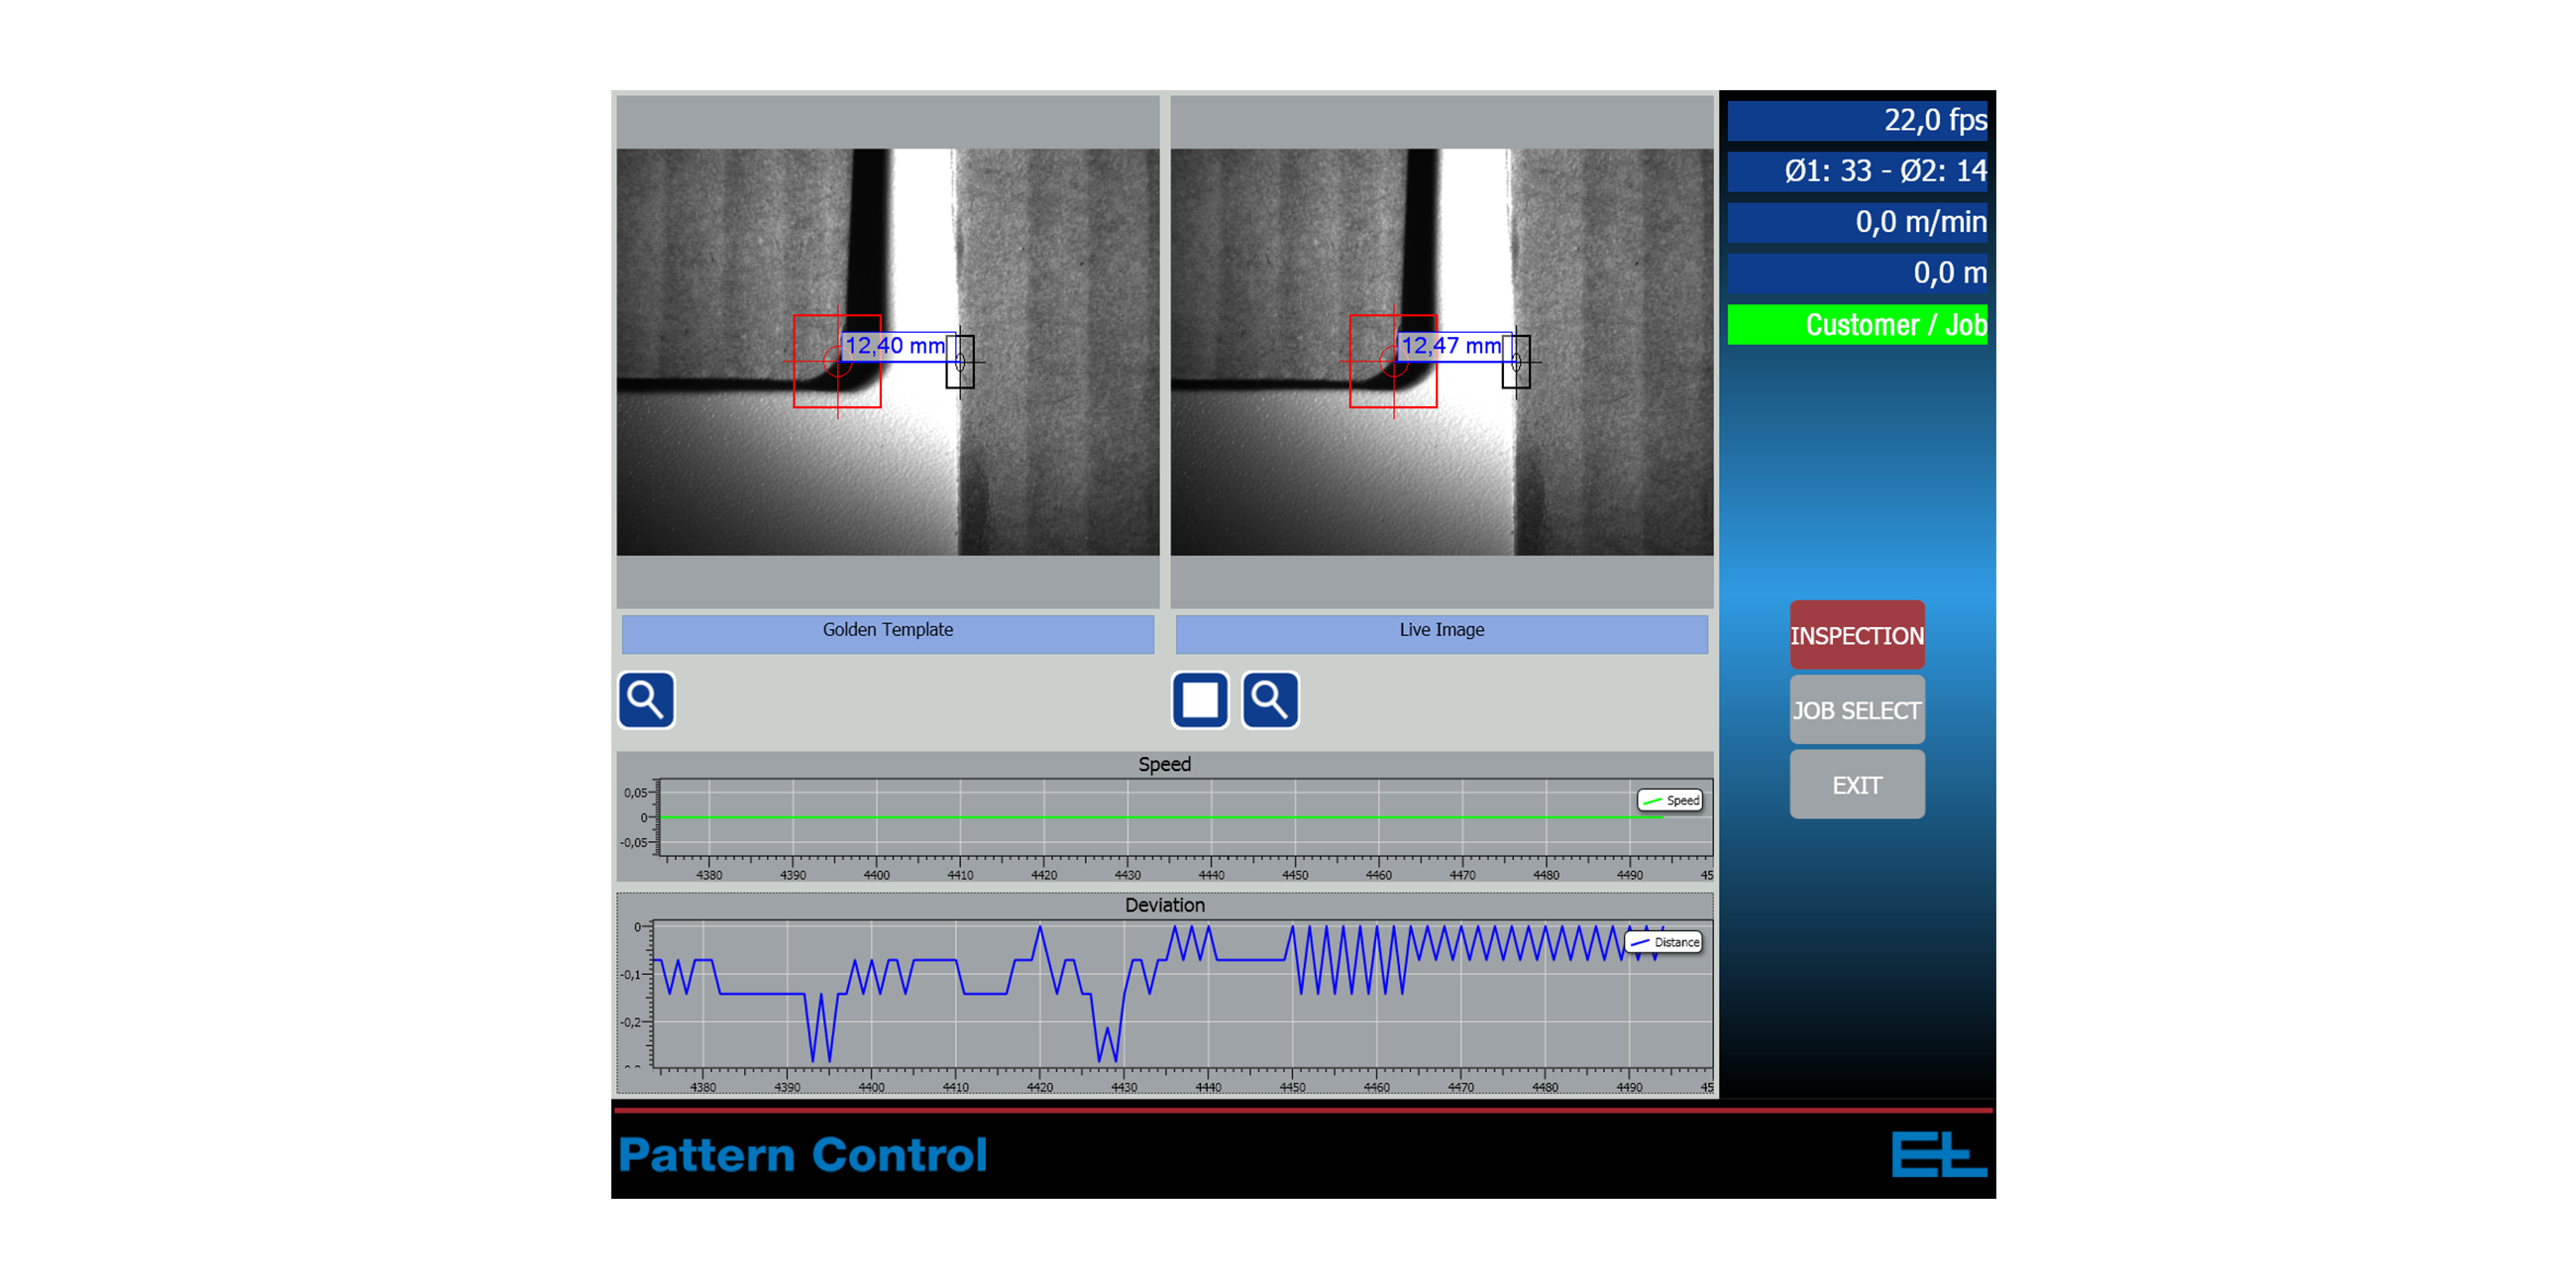Click the Live Image magnifier icon
The image size is (2576, 1288).
[1270, 700]
